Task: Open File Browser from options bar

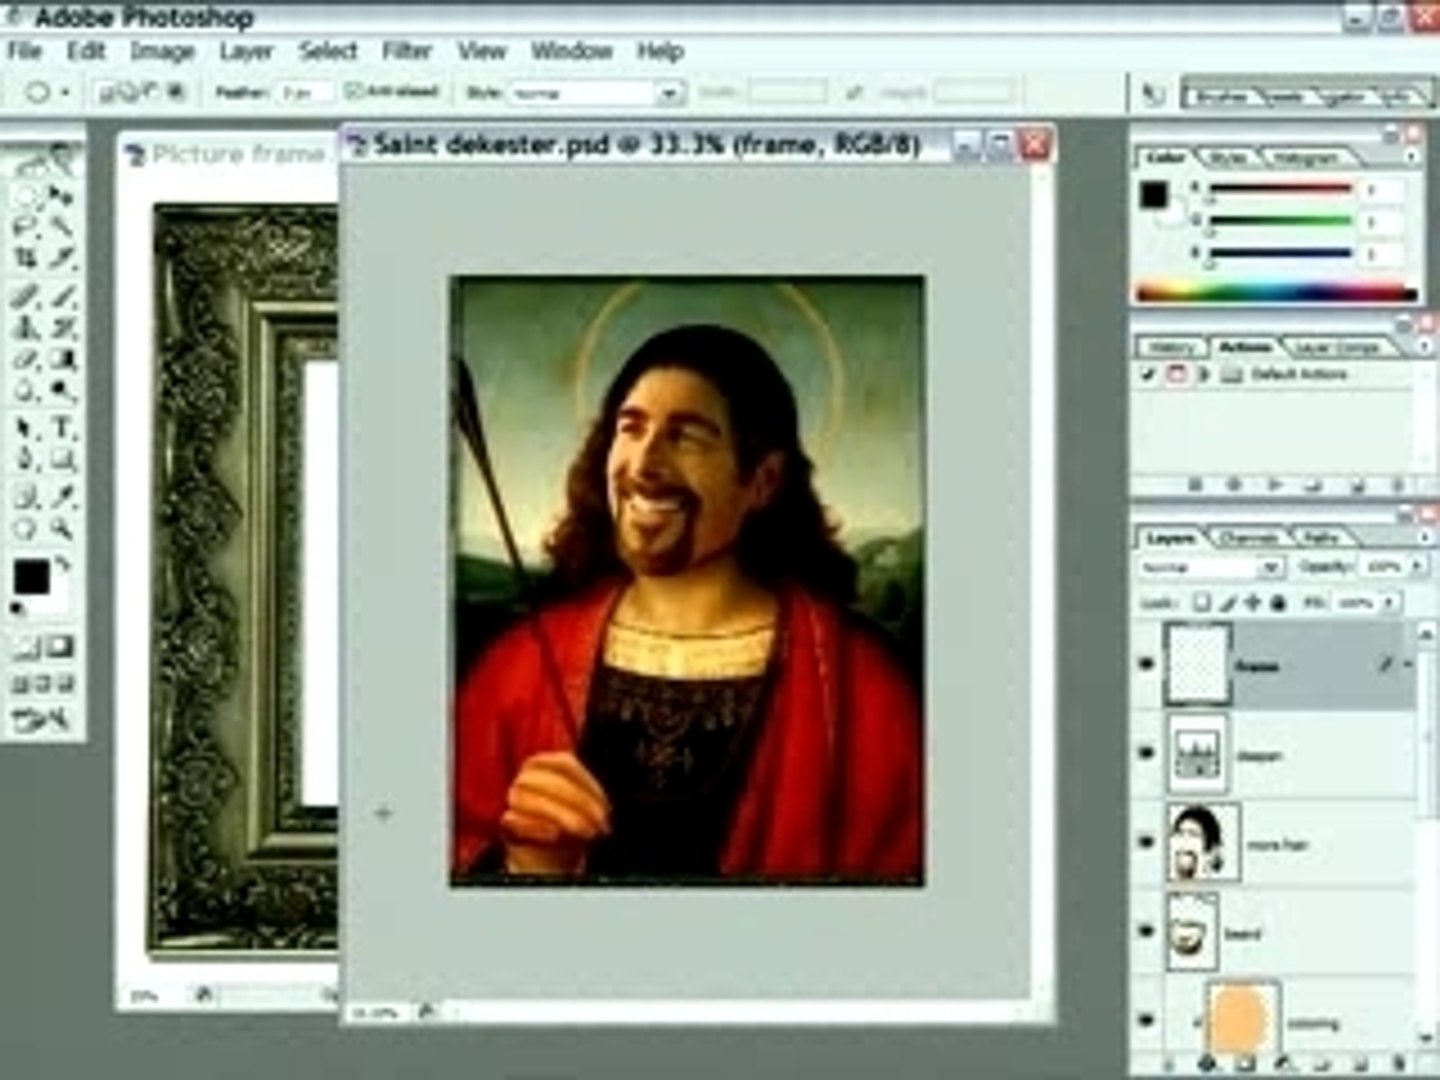Action: 1153,94
